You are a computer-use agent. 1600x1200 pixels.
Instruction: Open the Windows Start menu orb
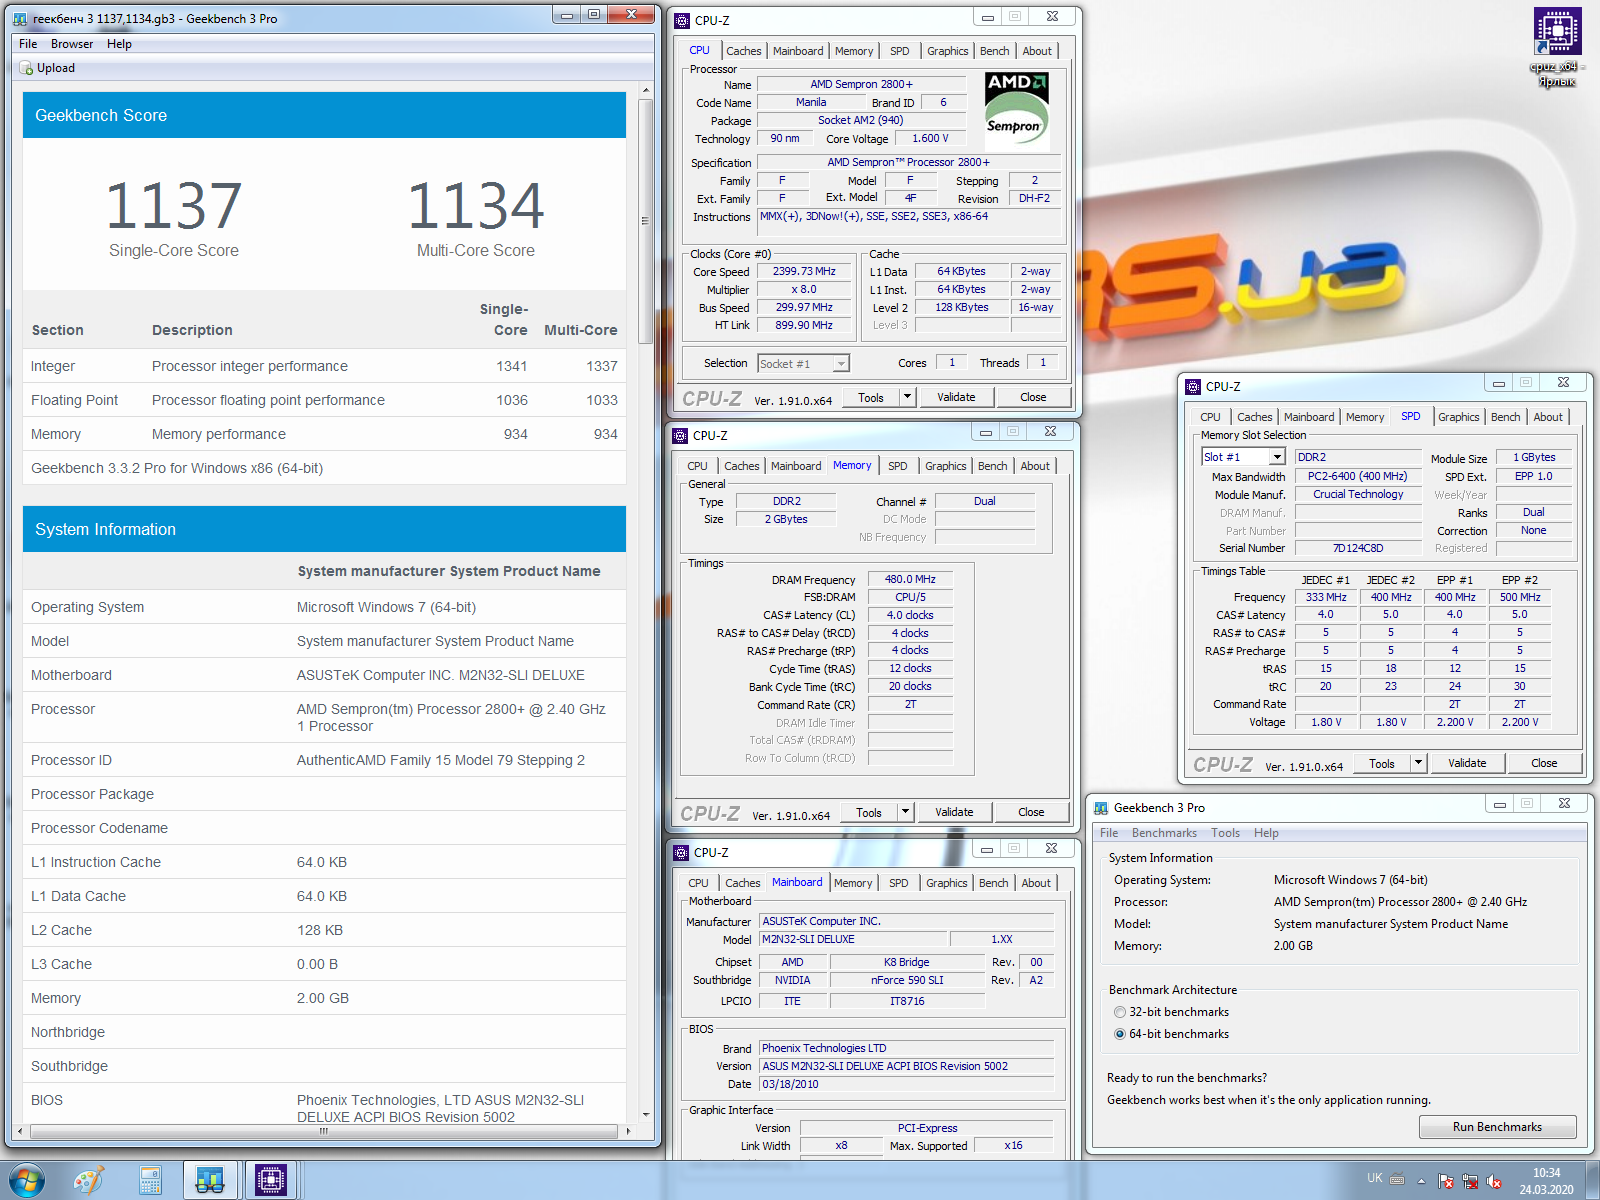pos(26,1180)
